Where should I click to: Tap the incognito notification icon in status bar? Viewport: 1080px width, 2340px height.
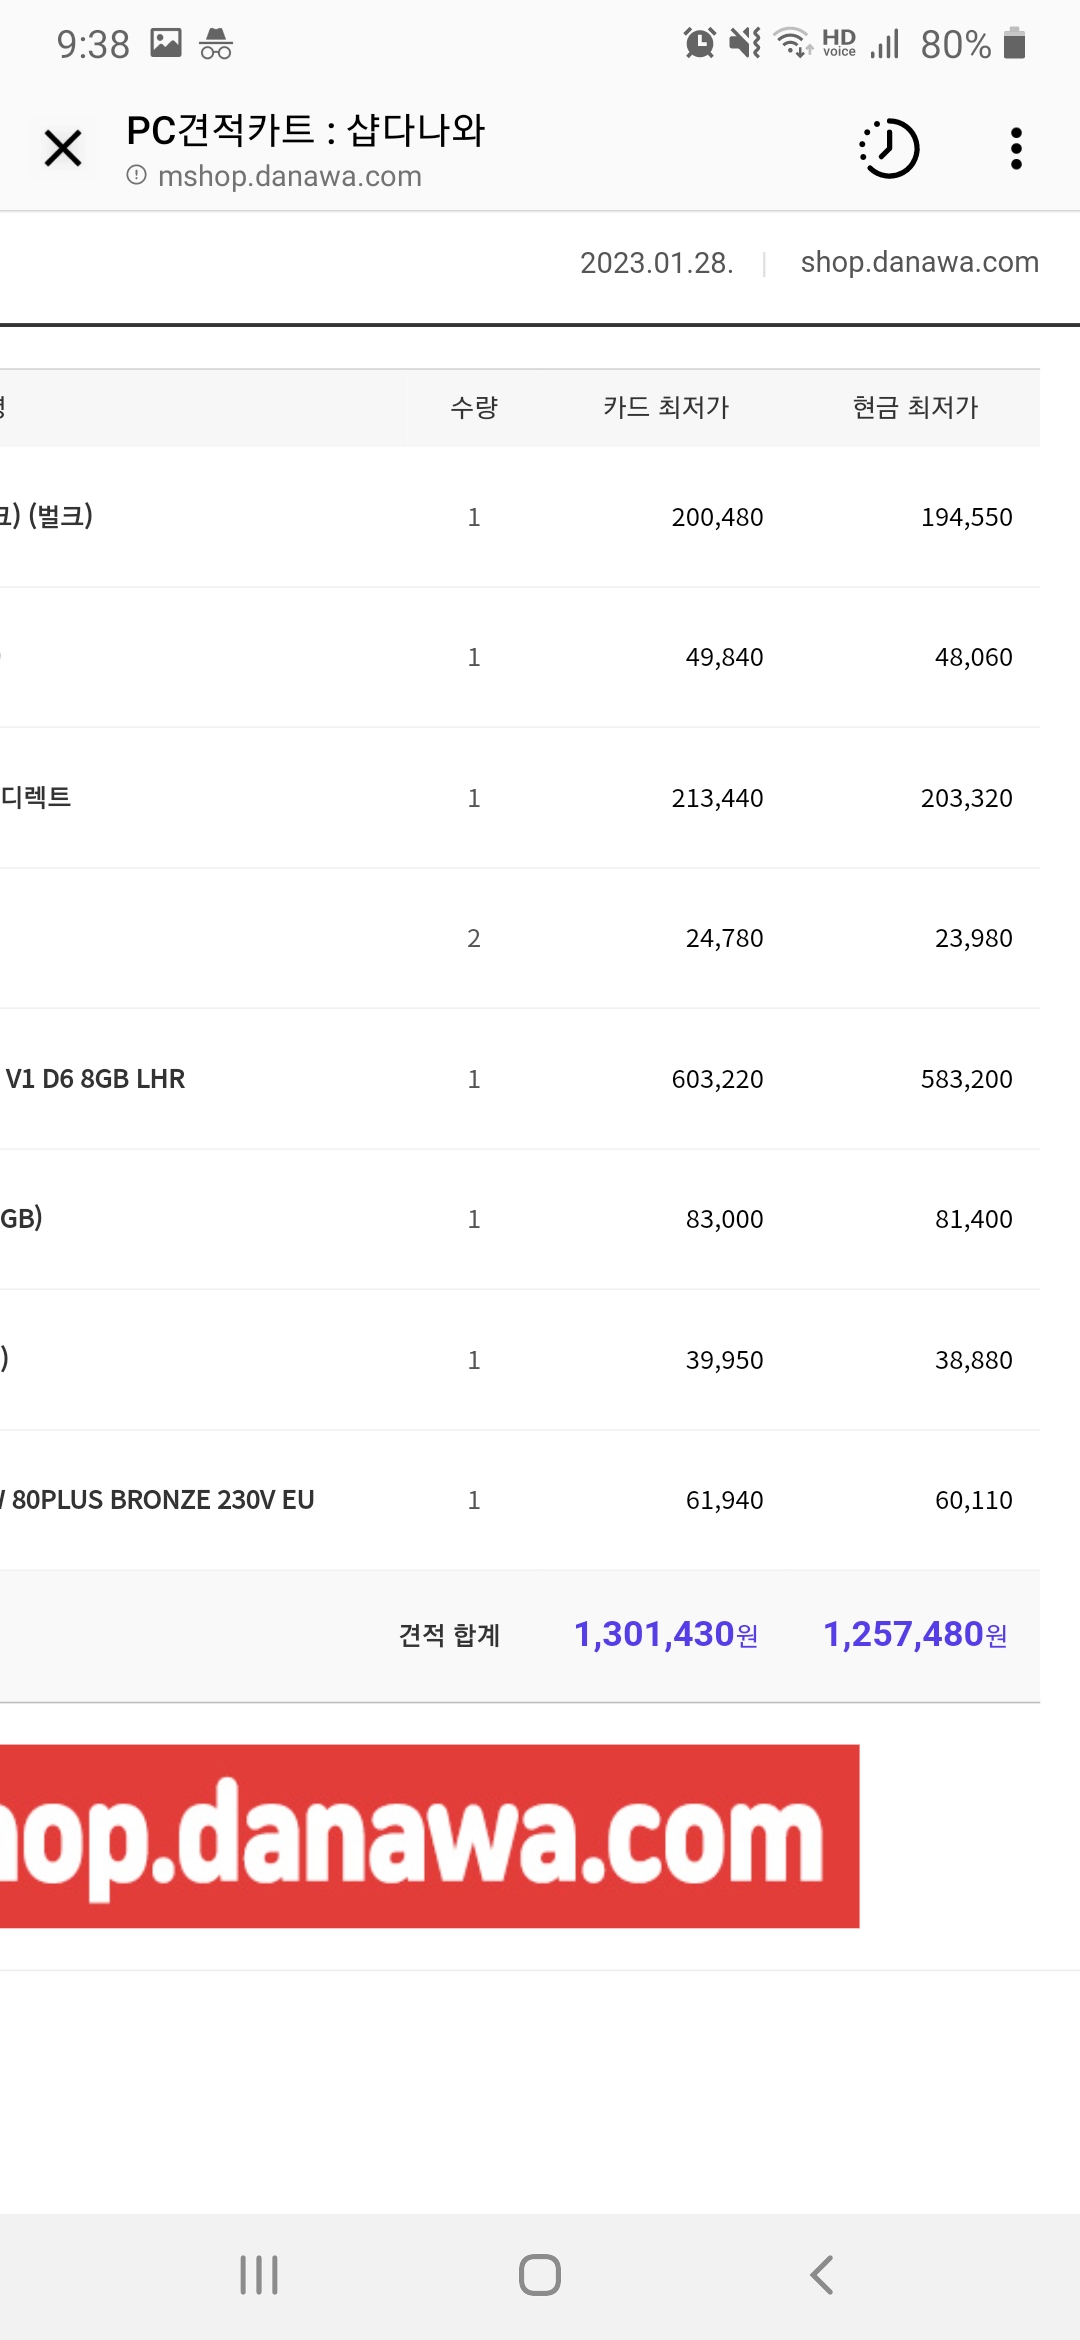[x=216, y=43]
